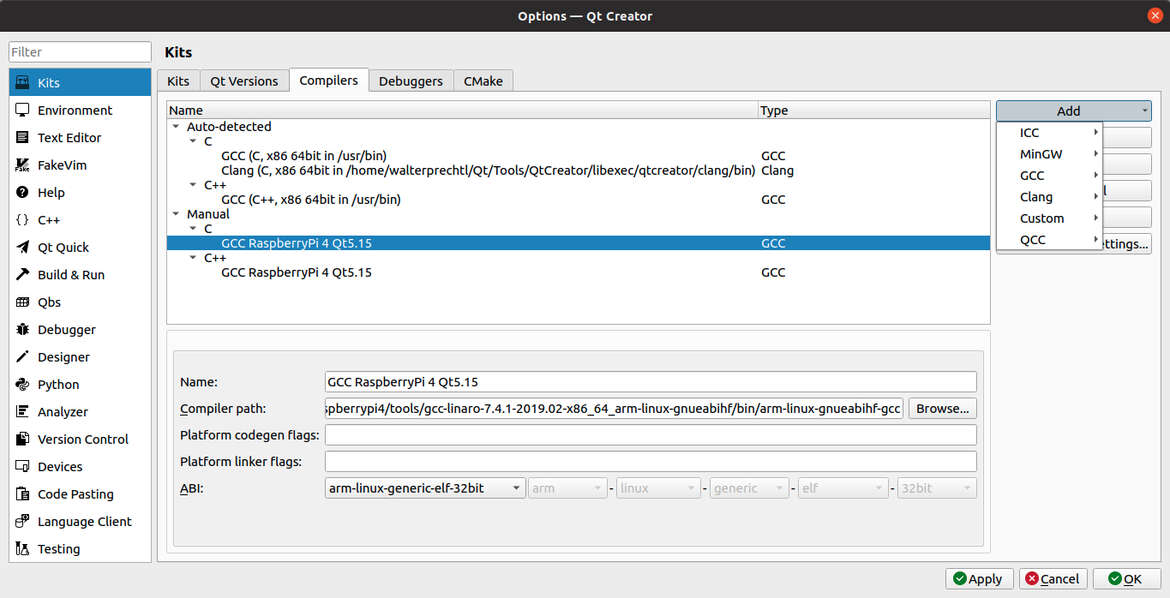1170x598 pixels.
Task: Collapse the Manual tree group
Action: (176, 214)
